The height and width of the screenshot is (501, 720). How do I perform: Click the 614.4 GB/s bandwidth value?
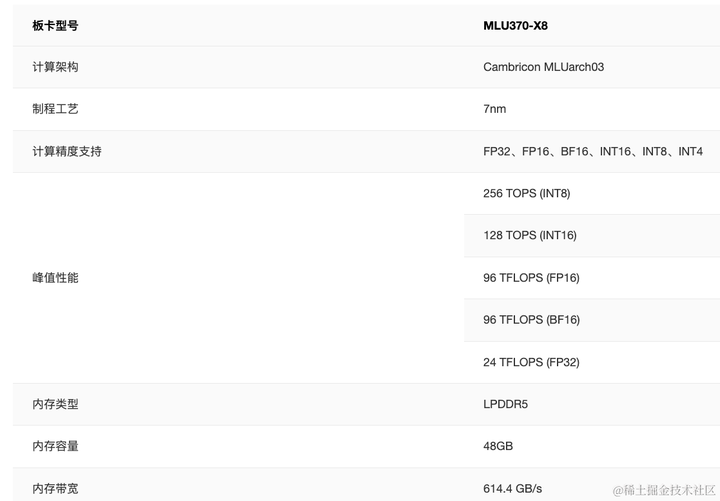coord(512,488)
